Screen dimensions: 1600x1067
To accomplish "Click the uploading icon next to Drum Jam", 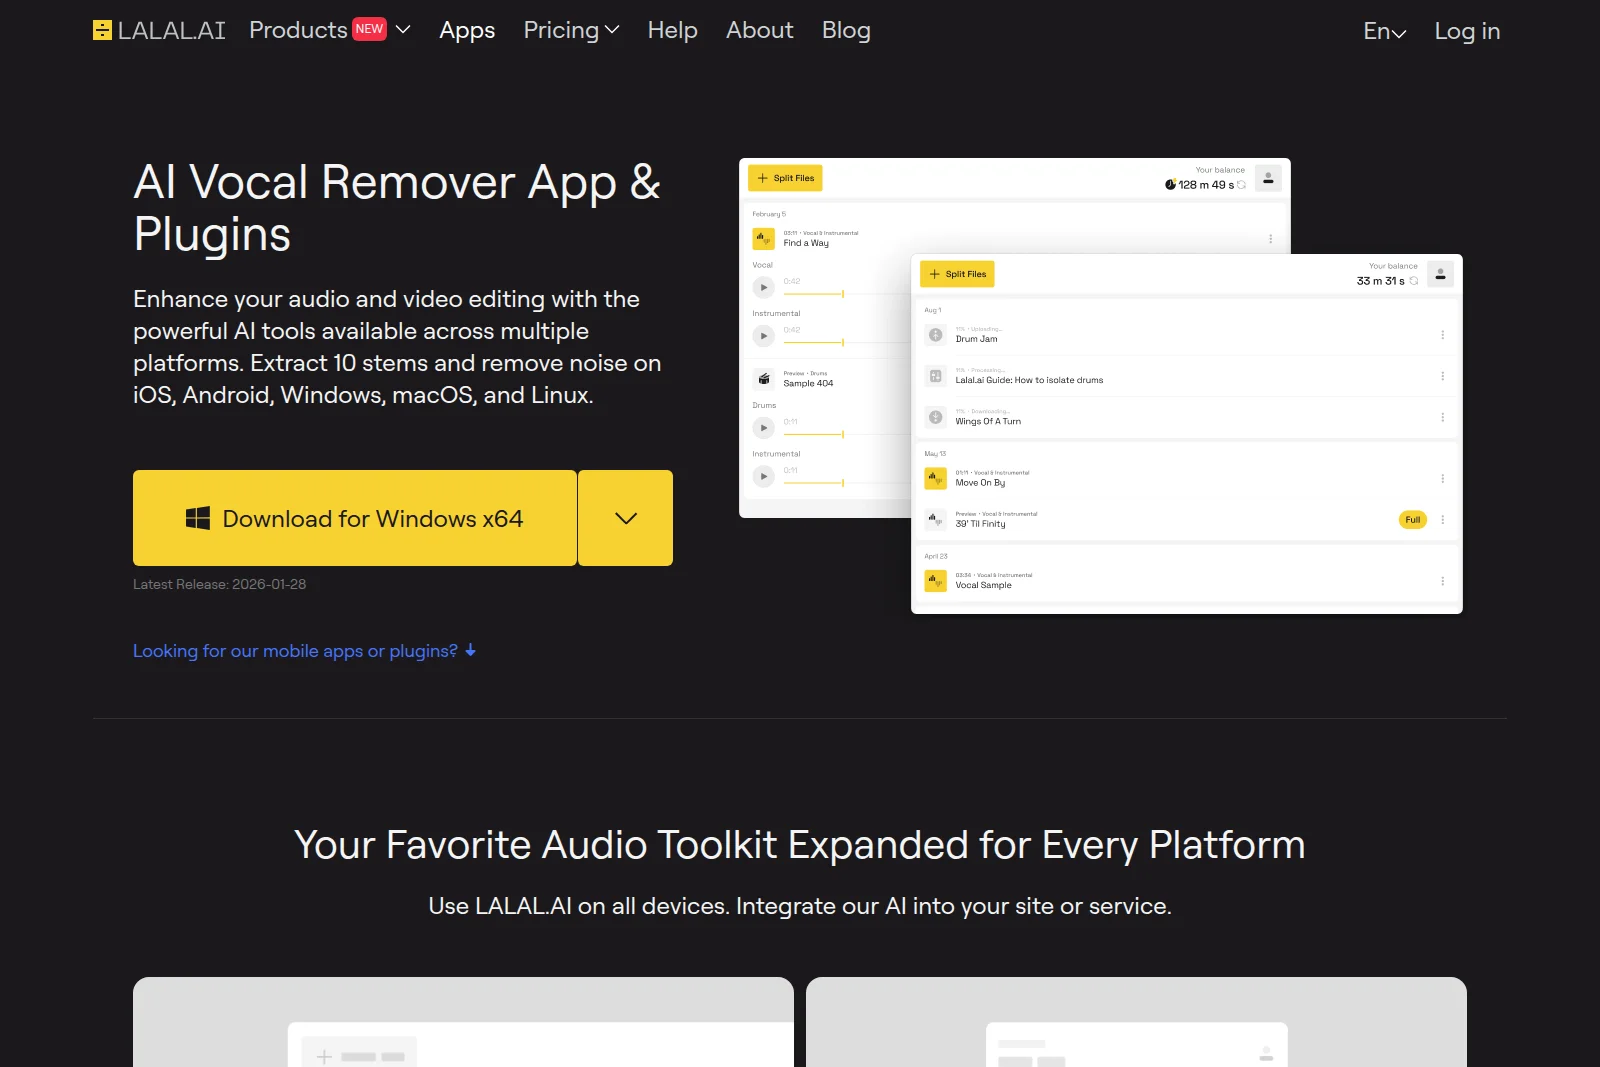I will coord(936,335).
